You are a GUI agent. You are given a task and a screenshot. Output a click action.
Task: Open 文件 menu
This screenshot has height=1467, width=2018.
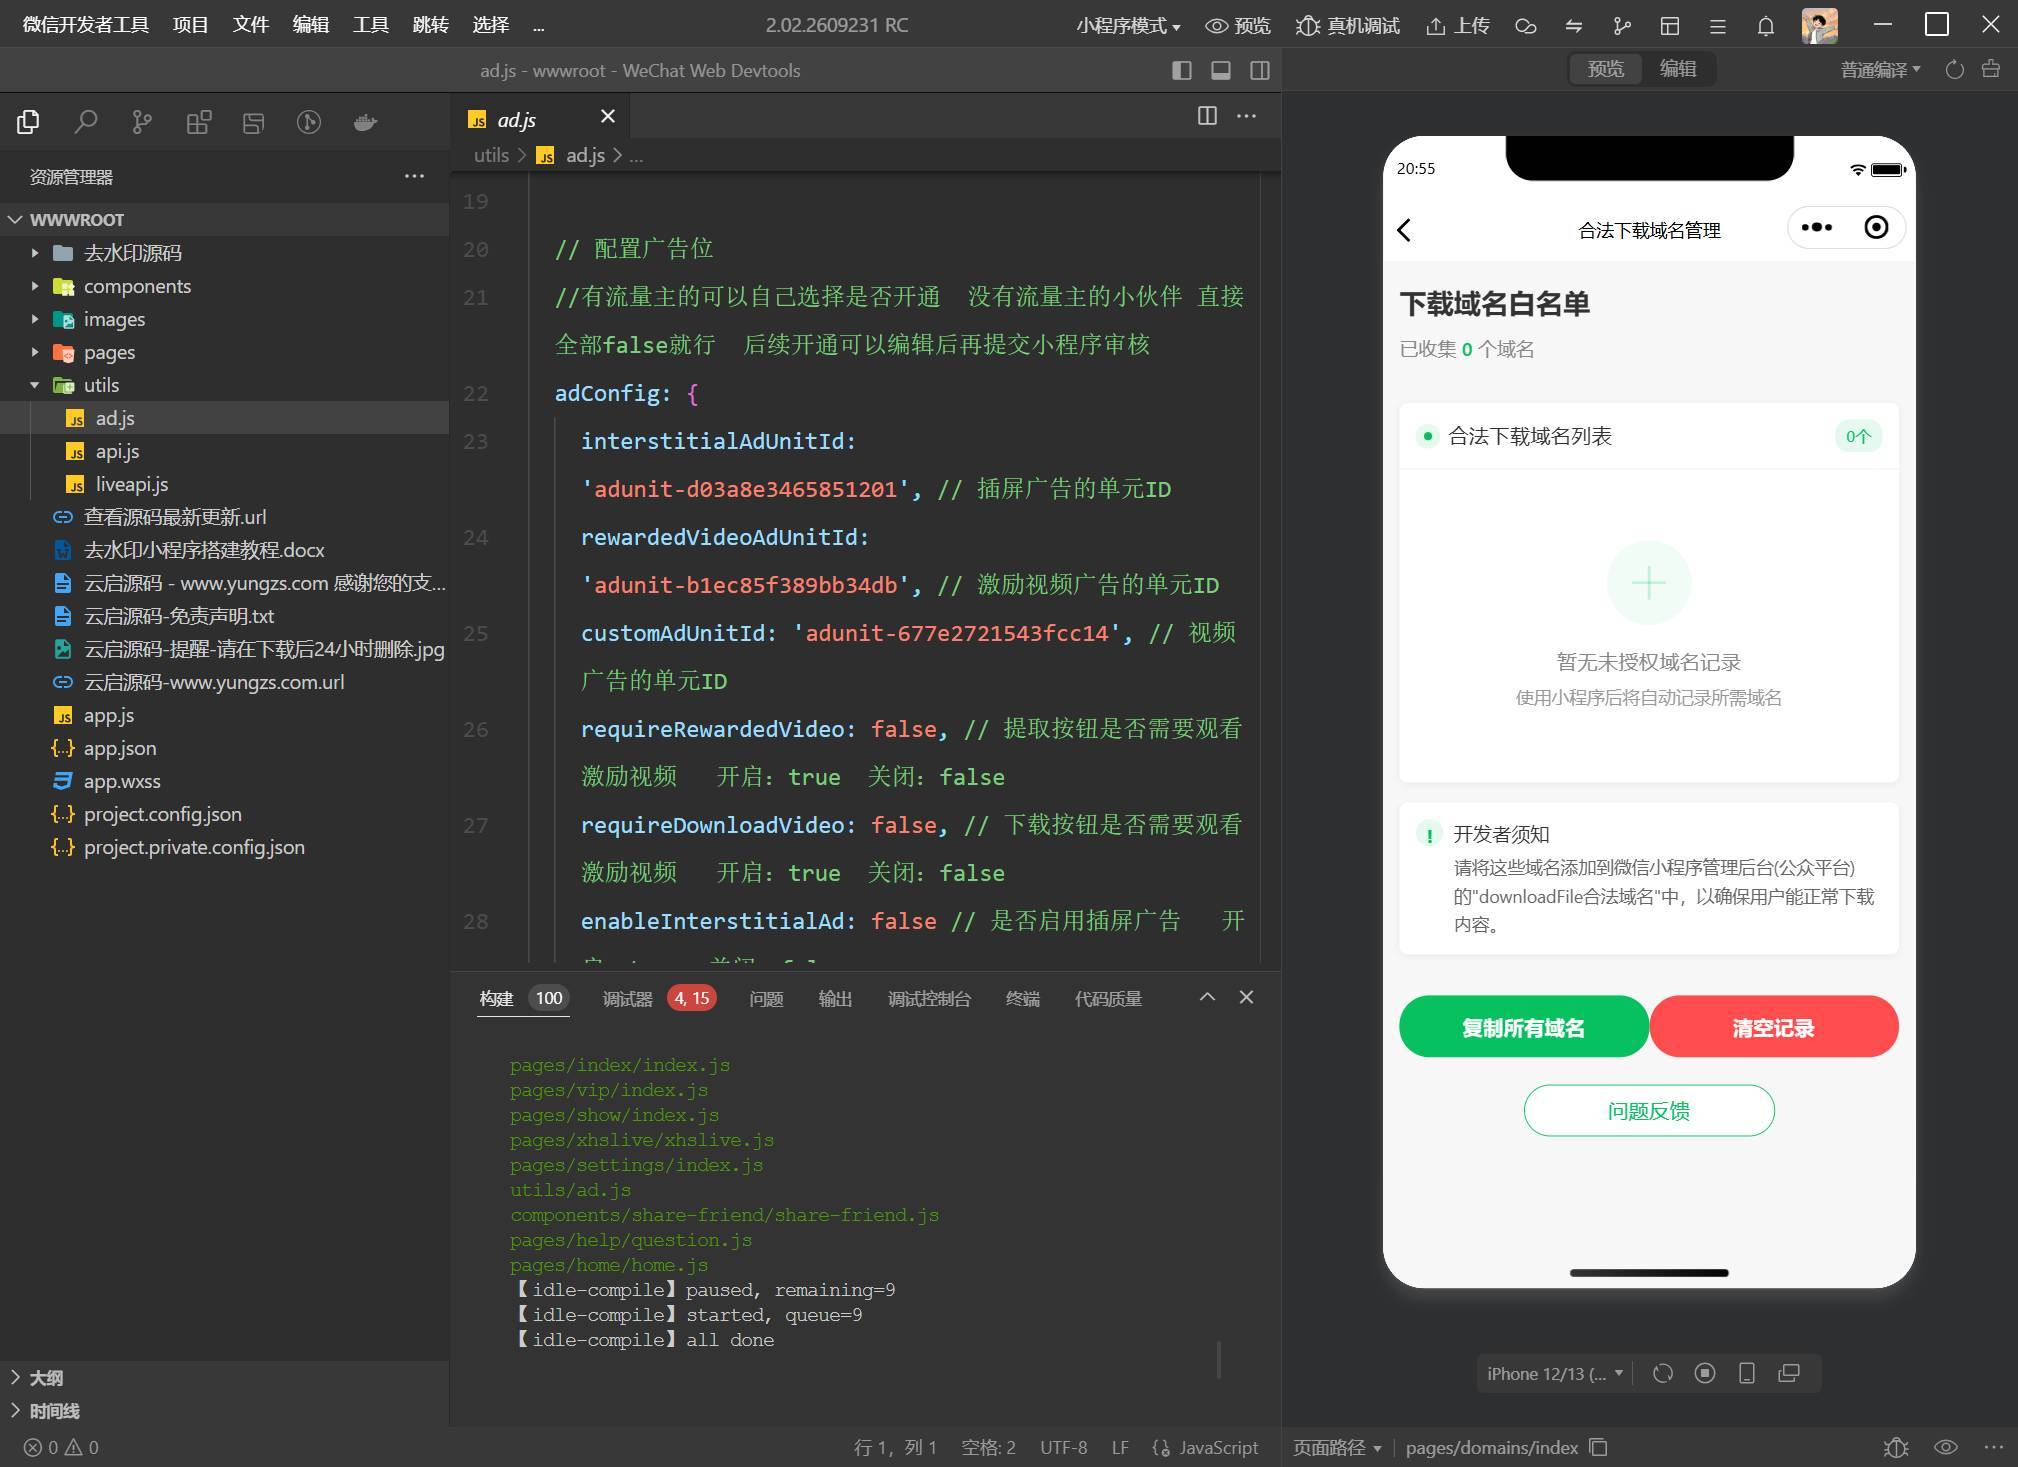point(250,25)
